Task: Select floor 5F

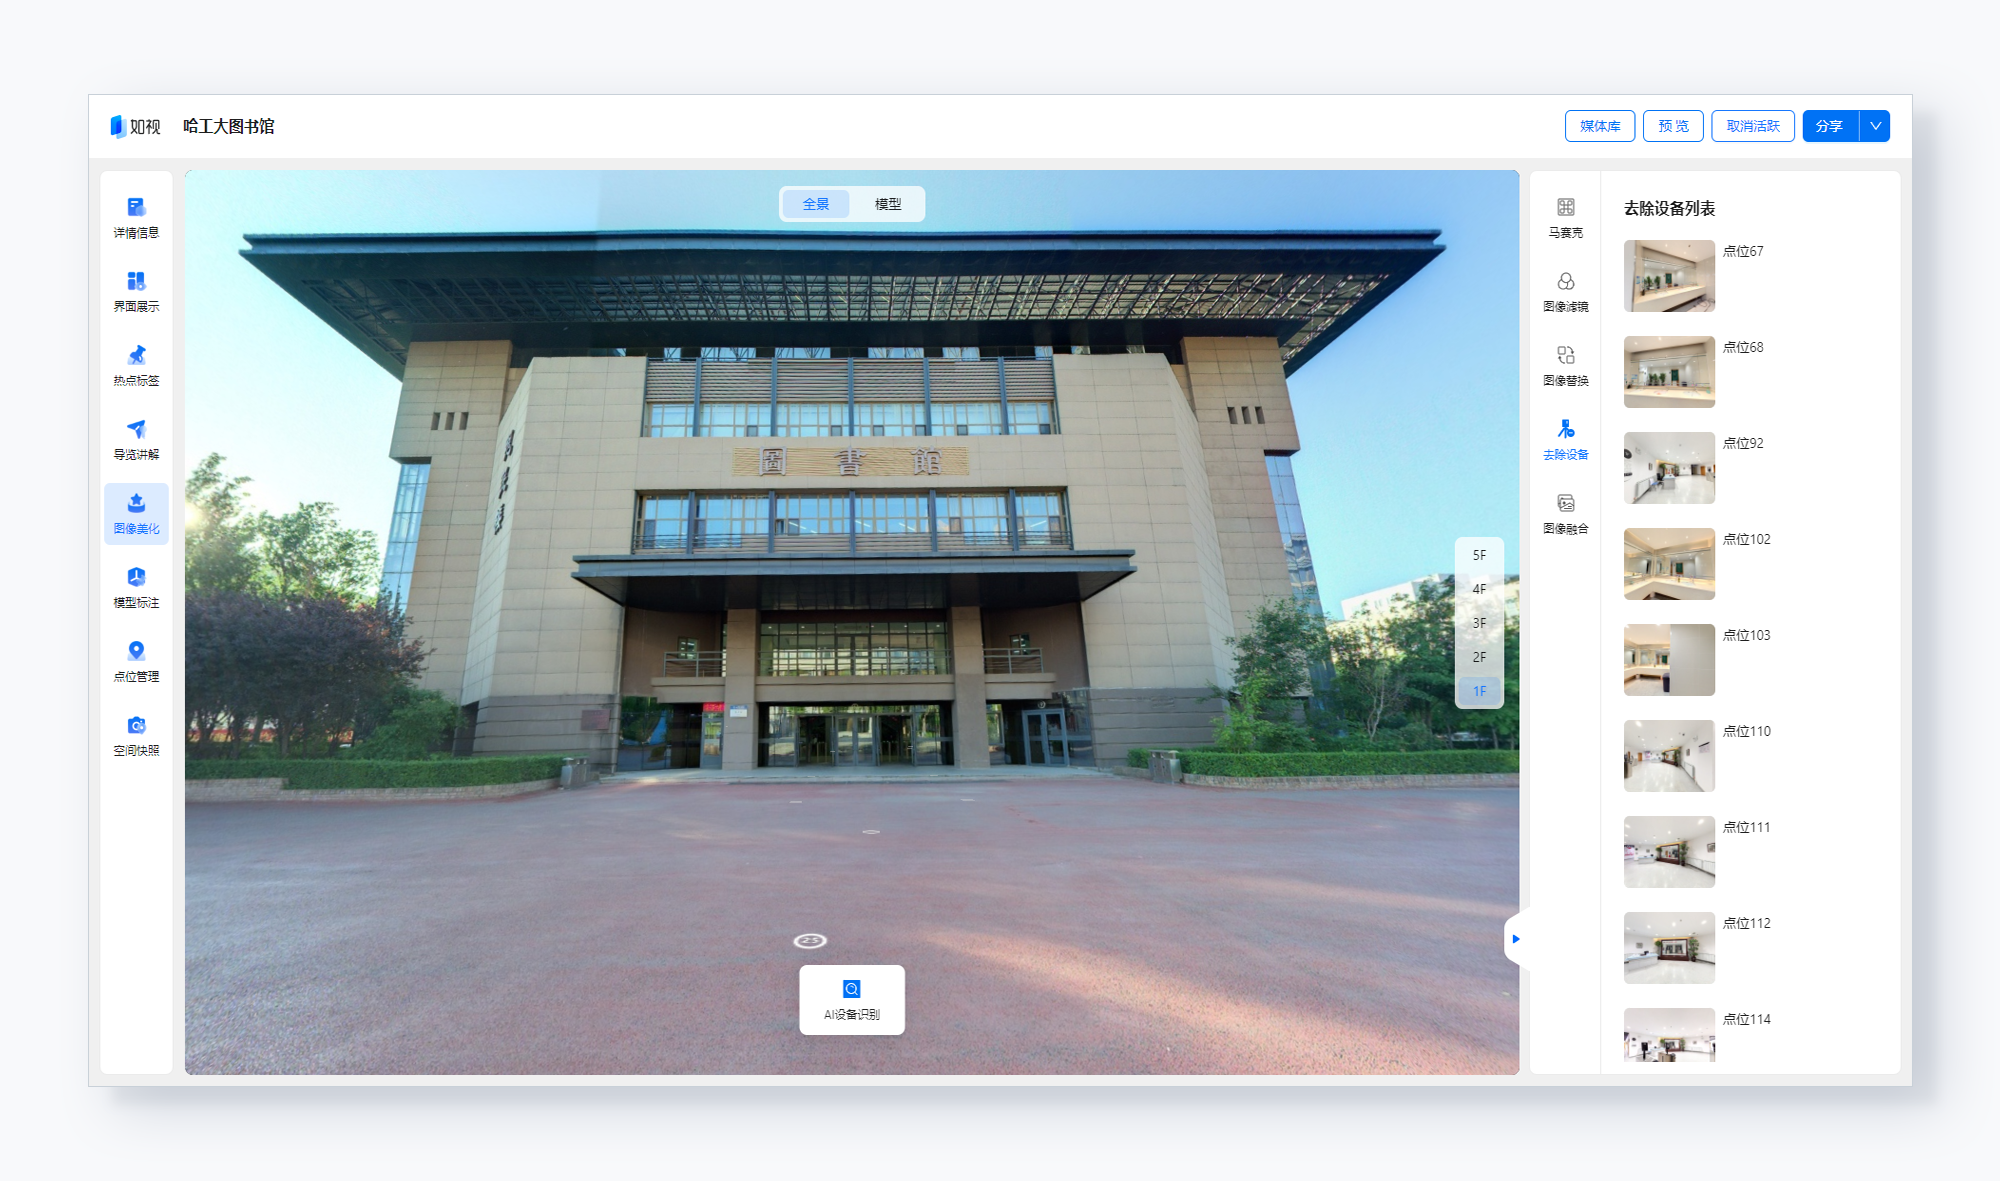Action: pos(1479,555)
